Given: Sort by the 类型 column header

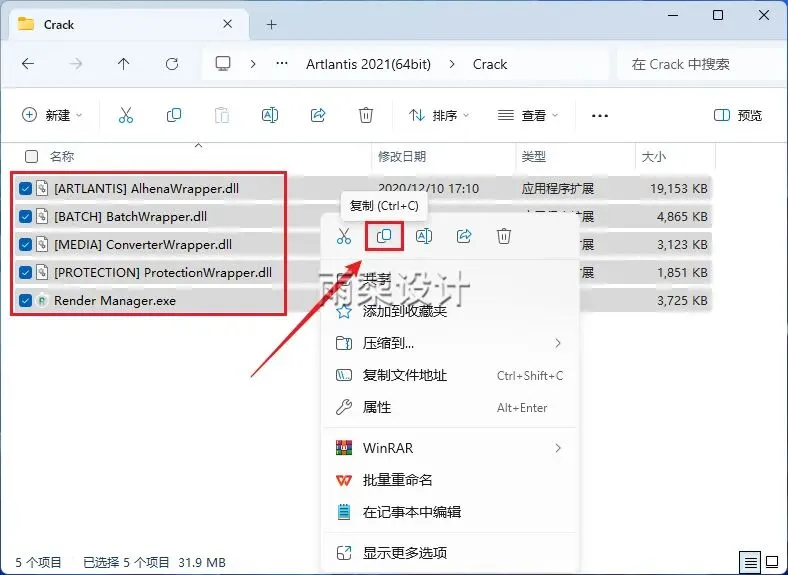Looking at the screenshot, I should pos(534,156).
